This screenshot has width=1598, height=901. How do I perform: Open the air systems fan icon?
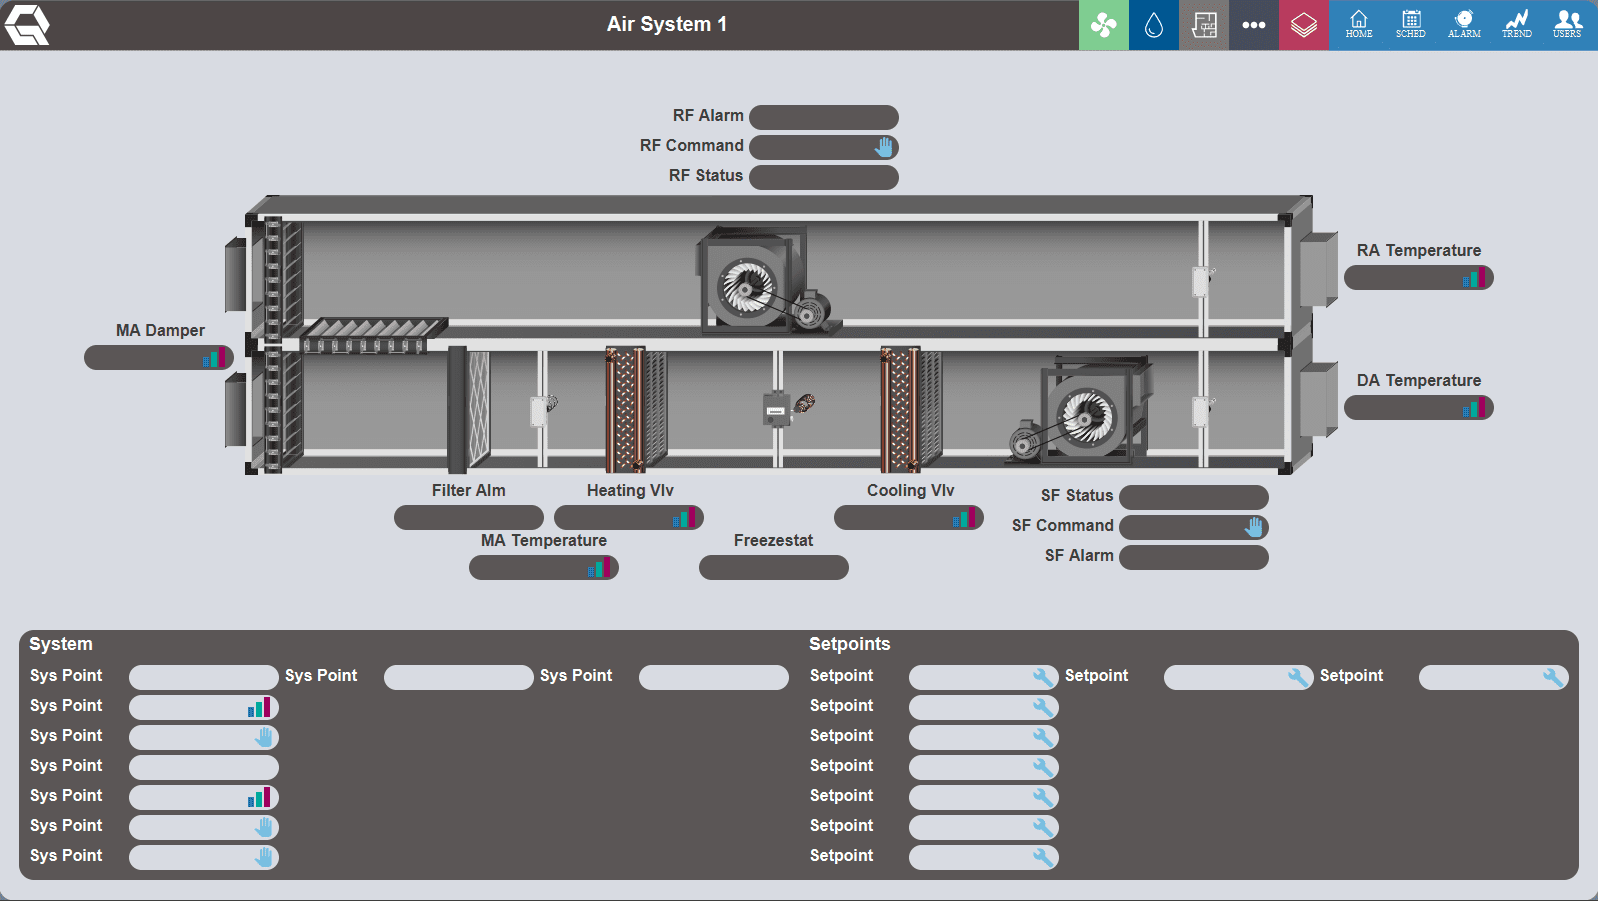tap(1103, 25)
